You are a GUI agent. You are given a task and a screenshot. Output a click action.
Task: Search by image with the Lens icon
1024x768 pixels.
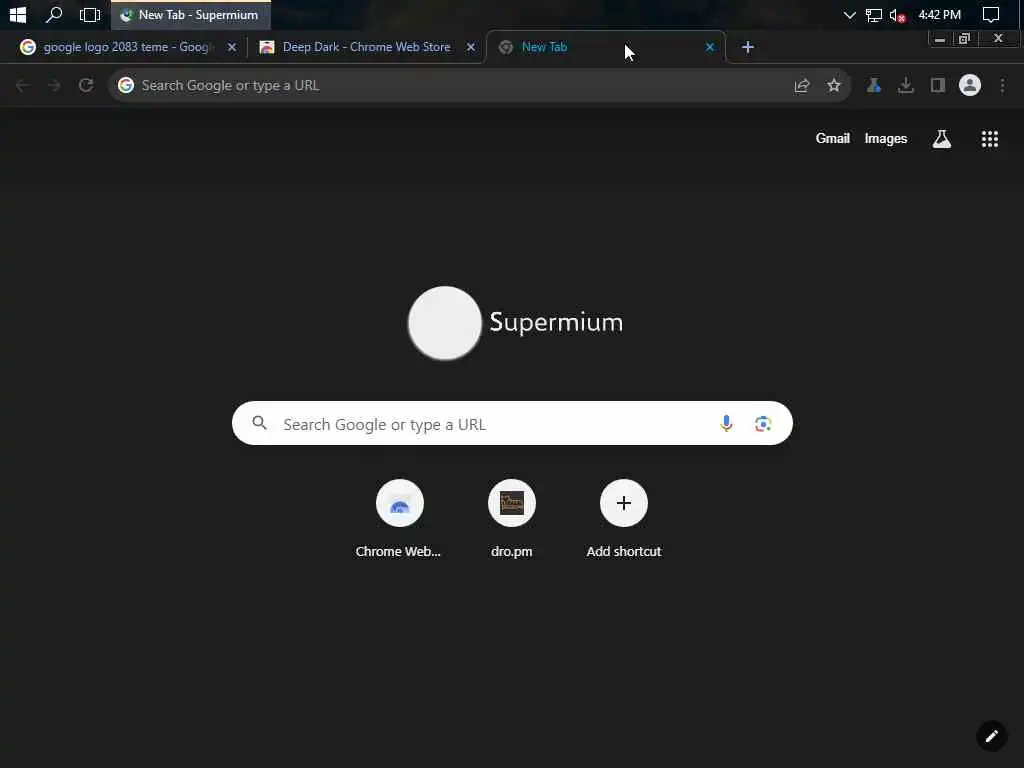[x=763, y=424]
